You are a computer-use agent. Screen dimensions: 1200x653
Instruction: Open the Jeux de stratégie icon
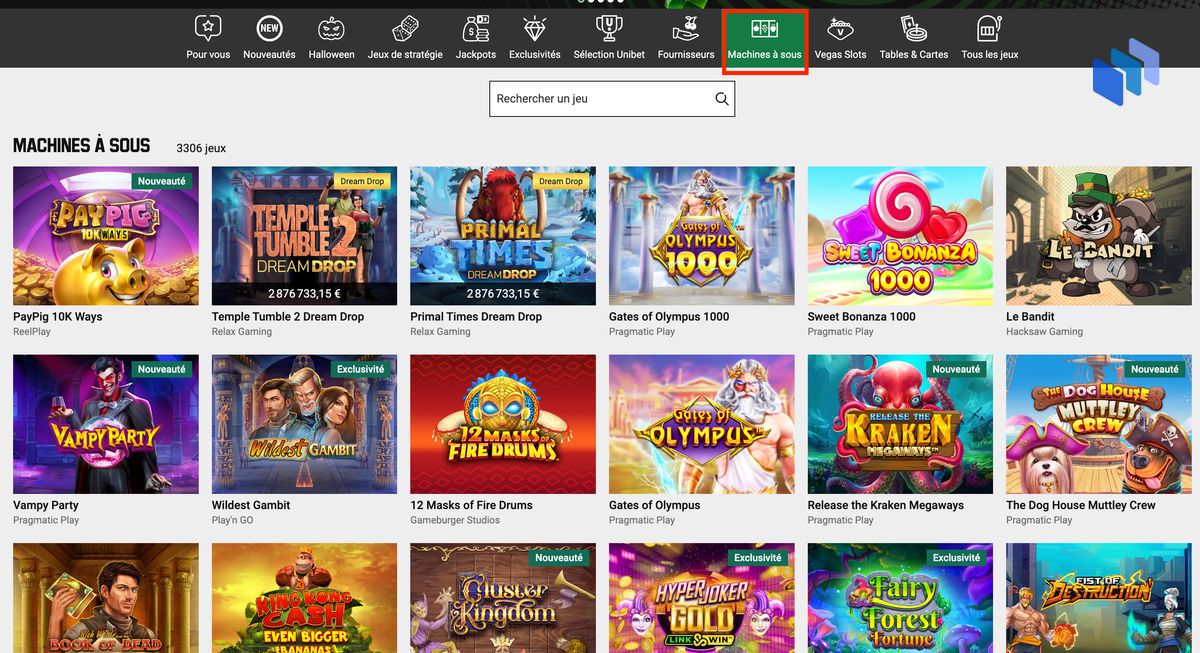click(x=405, y=28)
